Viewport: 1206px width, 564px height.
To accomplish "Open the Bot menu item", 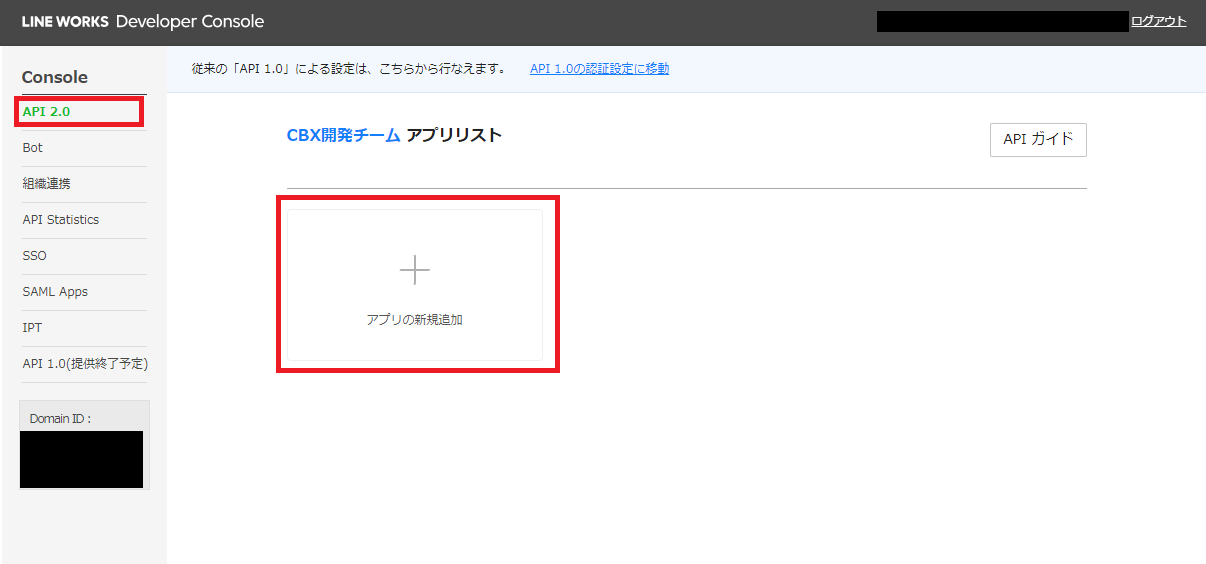I will point(33,148).
